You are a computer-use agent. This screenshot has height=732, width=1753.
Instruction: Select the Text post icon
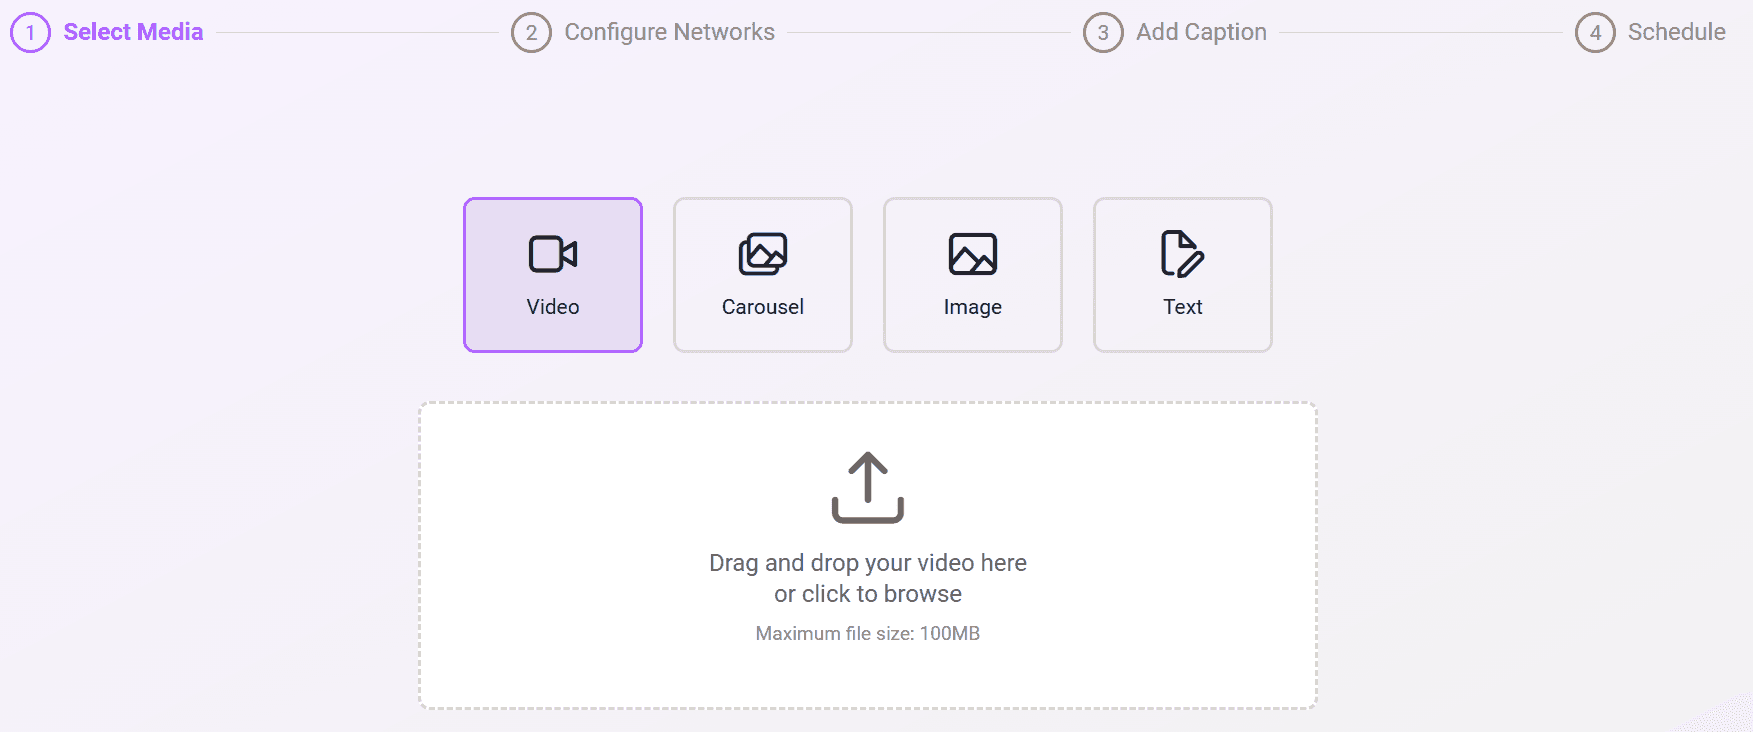pyautogui.click(x=1182, y=253)
